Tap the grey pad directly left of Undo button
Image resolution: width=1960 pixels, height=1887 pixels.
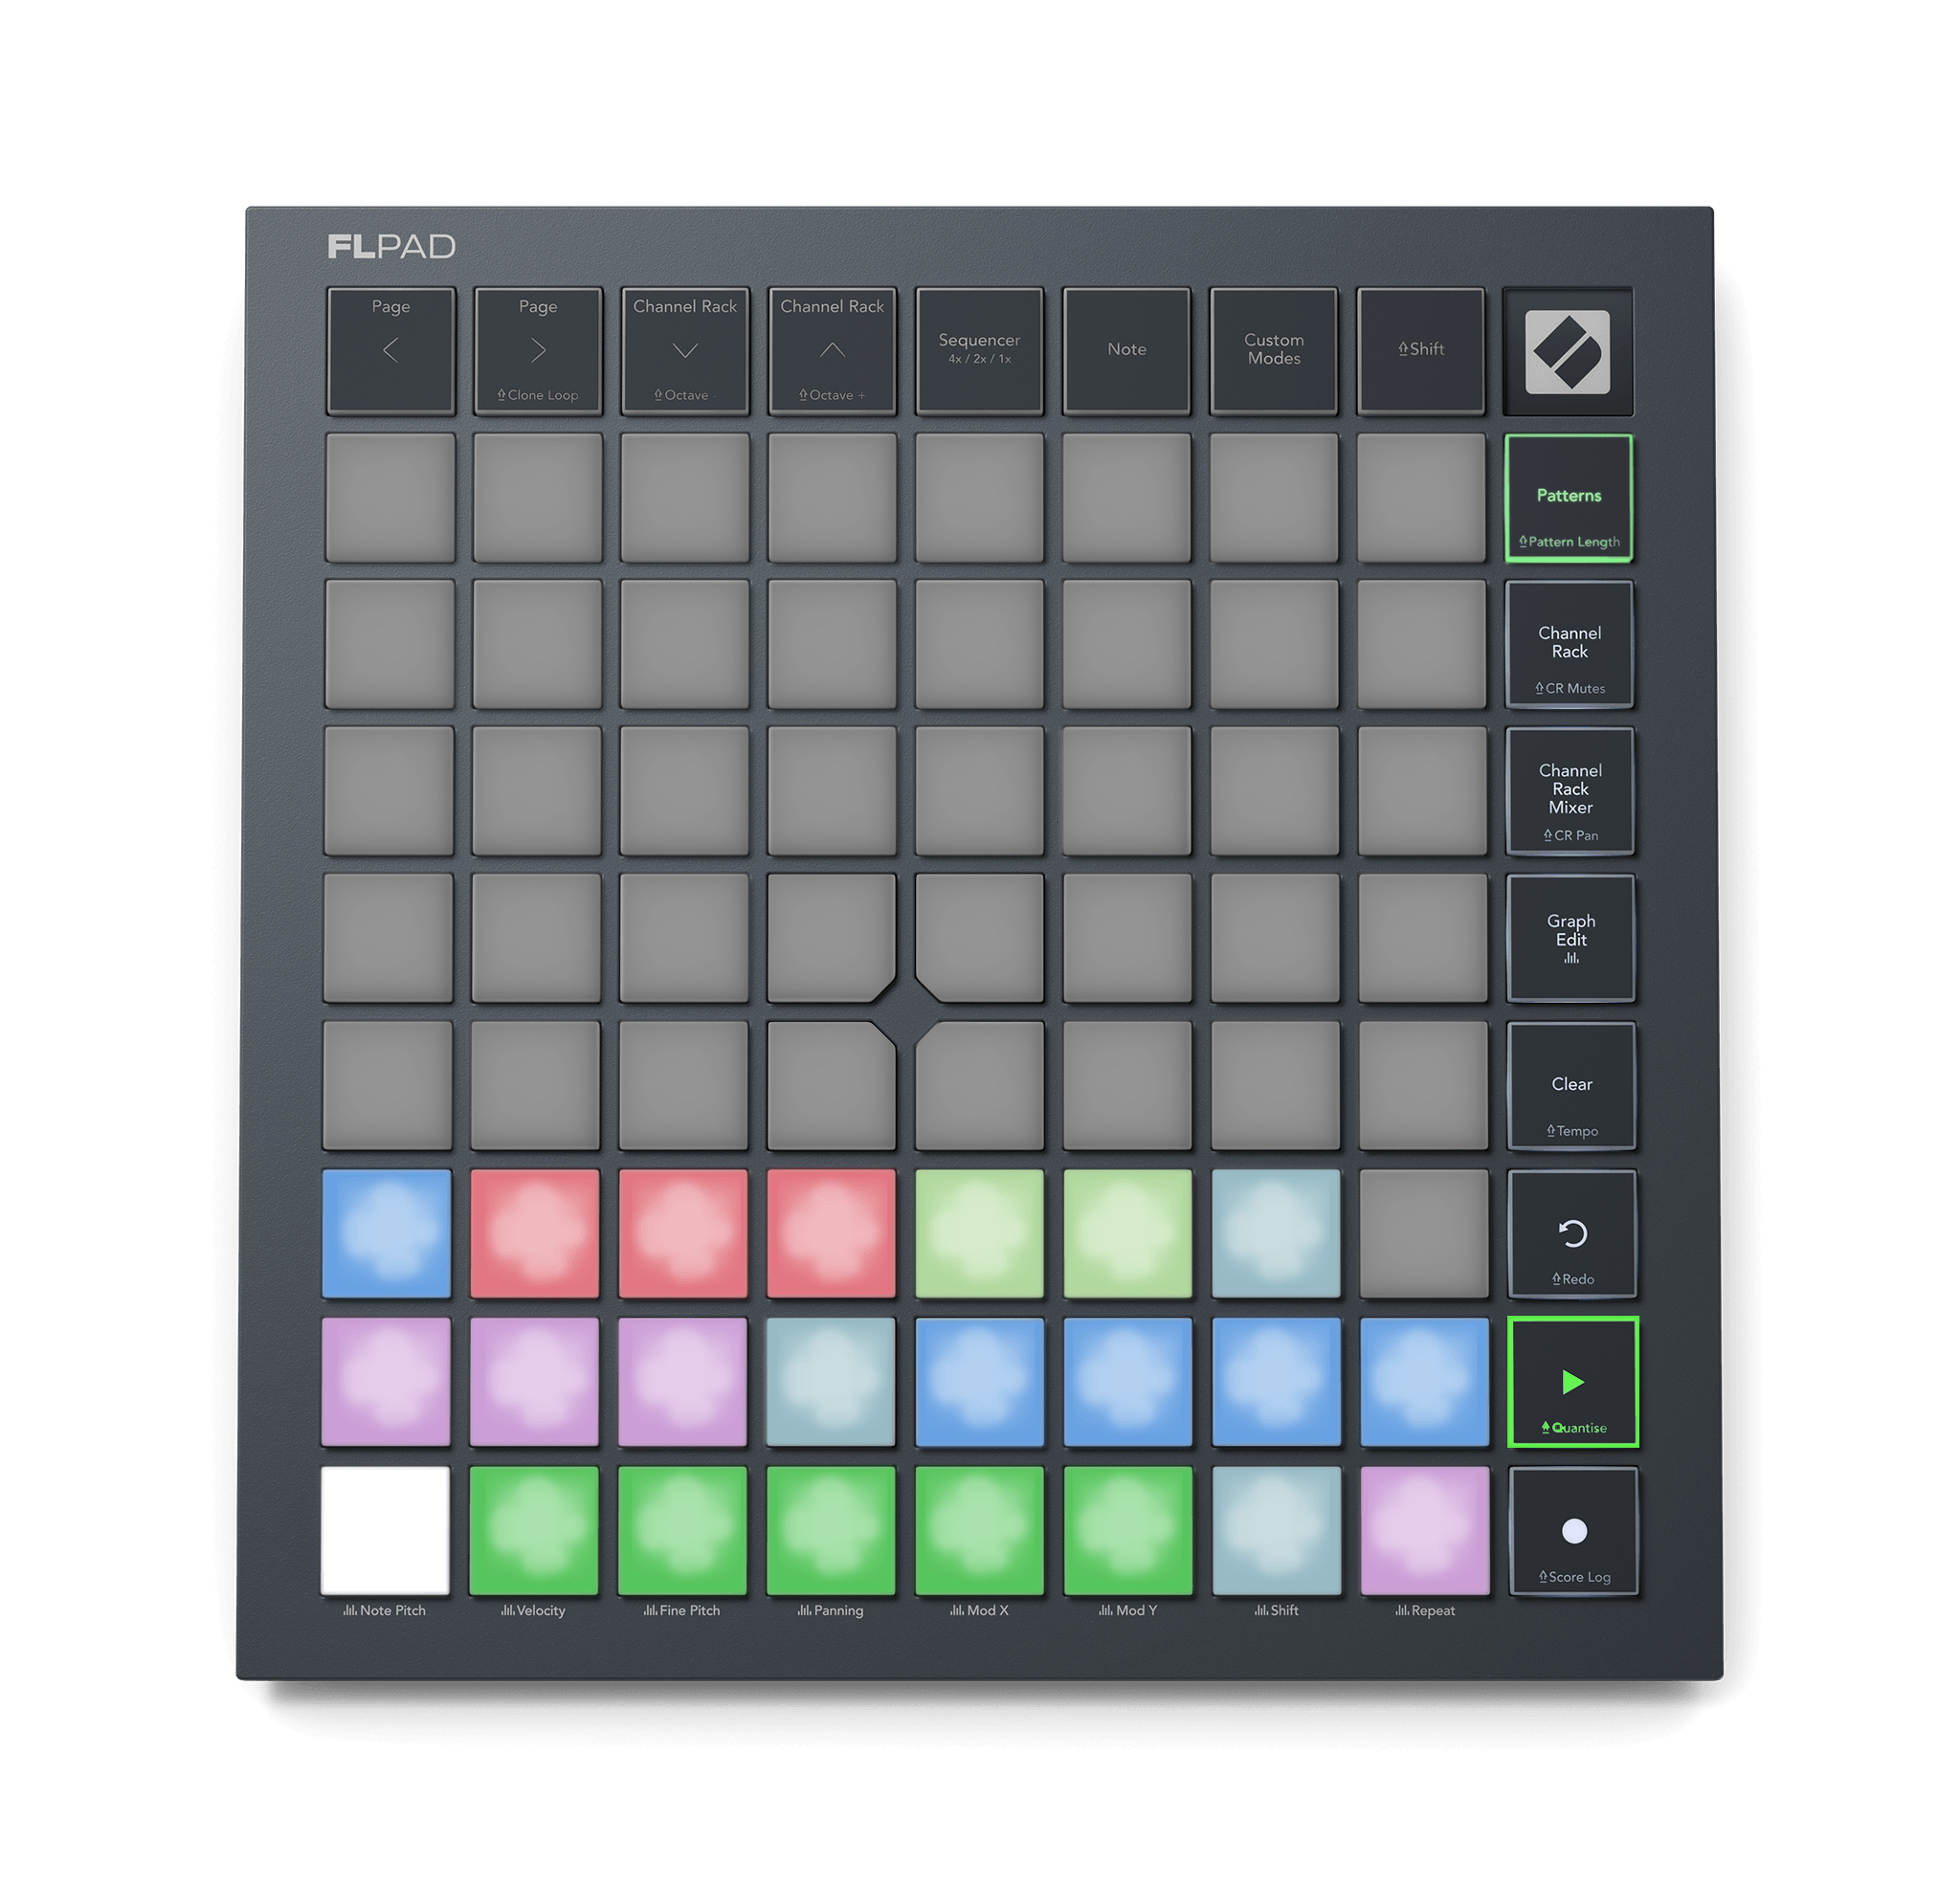(1424, 1234)
